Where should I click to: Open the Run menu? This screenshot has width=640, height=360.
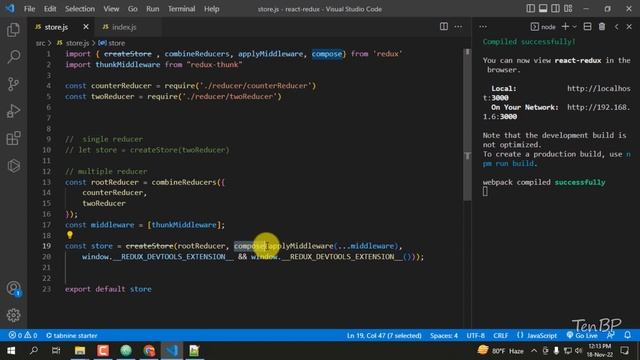[x=153, y=9]
